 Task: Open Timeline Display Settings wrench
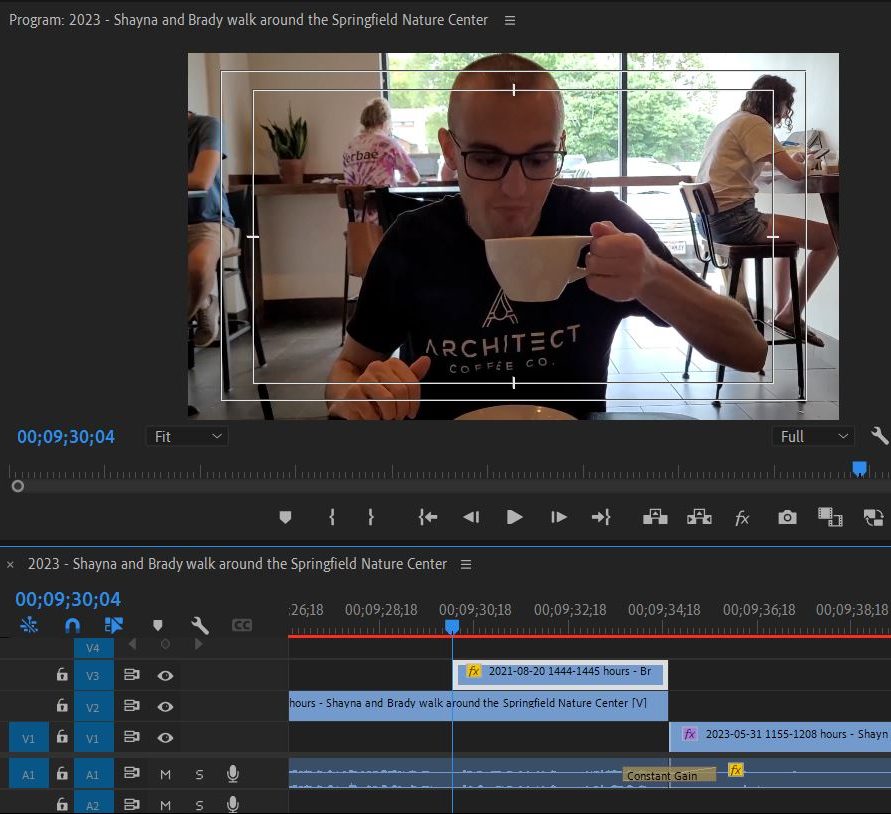click(199, 625)
